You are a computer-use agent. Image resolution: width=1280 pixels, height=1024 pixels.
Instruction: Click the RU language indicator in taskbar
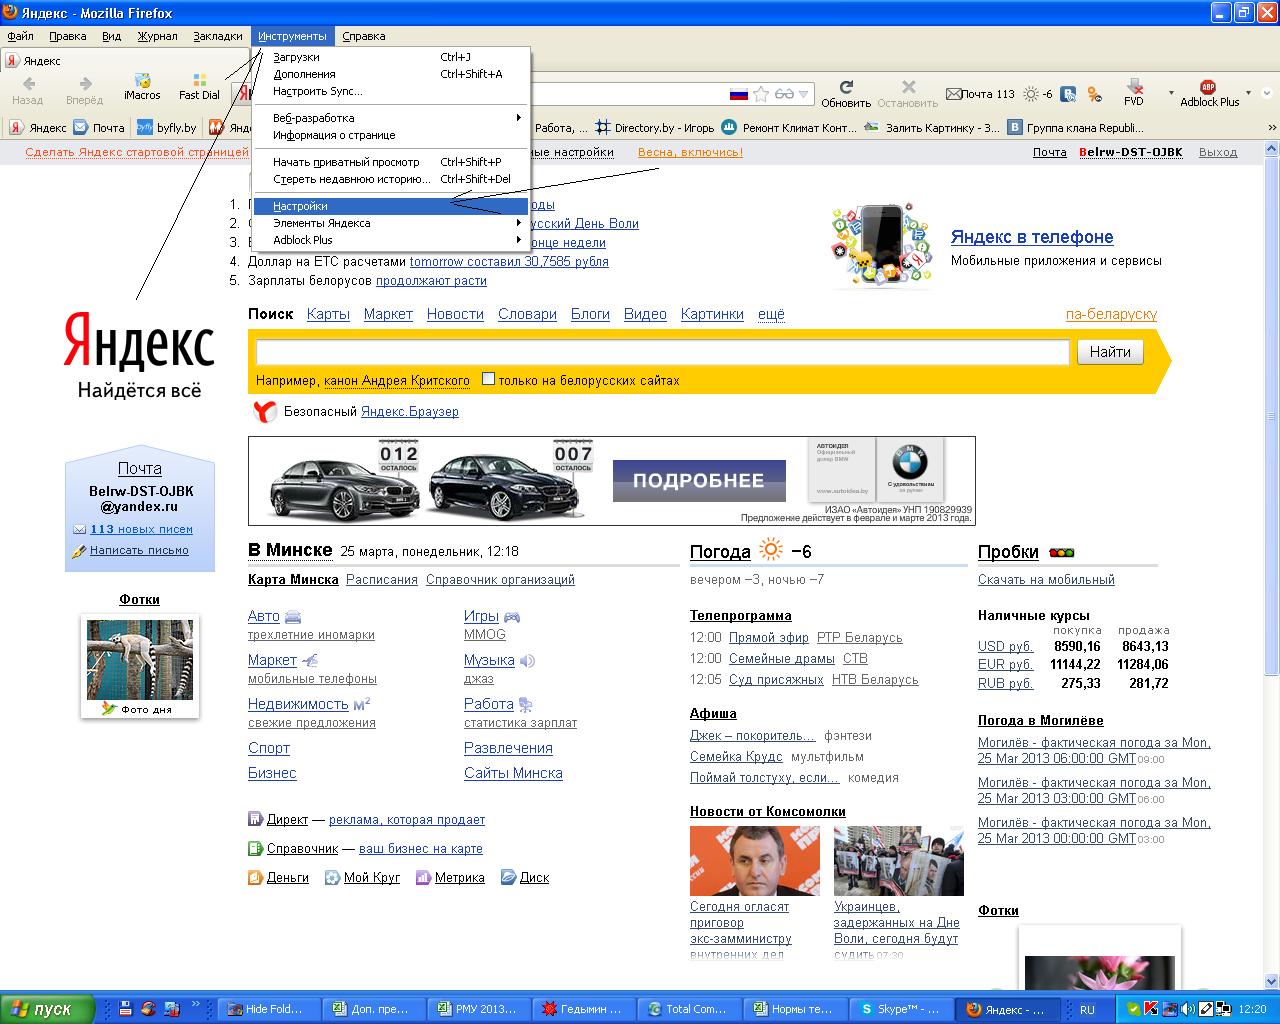click(1087, 1010)
